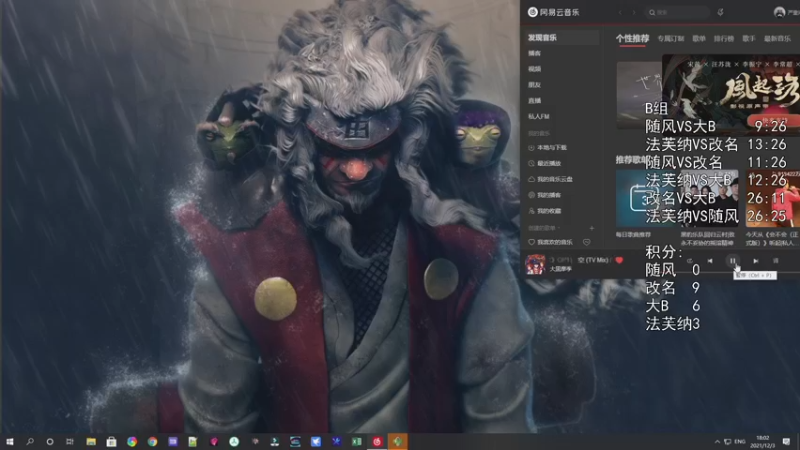Viewport: 800px width, 450px height.
Task: Switch to the 专属定制 tab
Action: (670, 38)
